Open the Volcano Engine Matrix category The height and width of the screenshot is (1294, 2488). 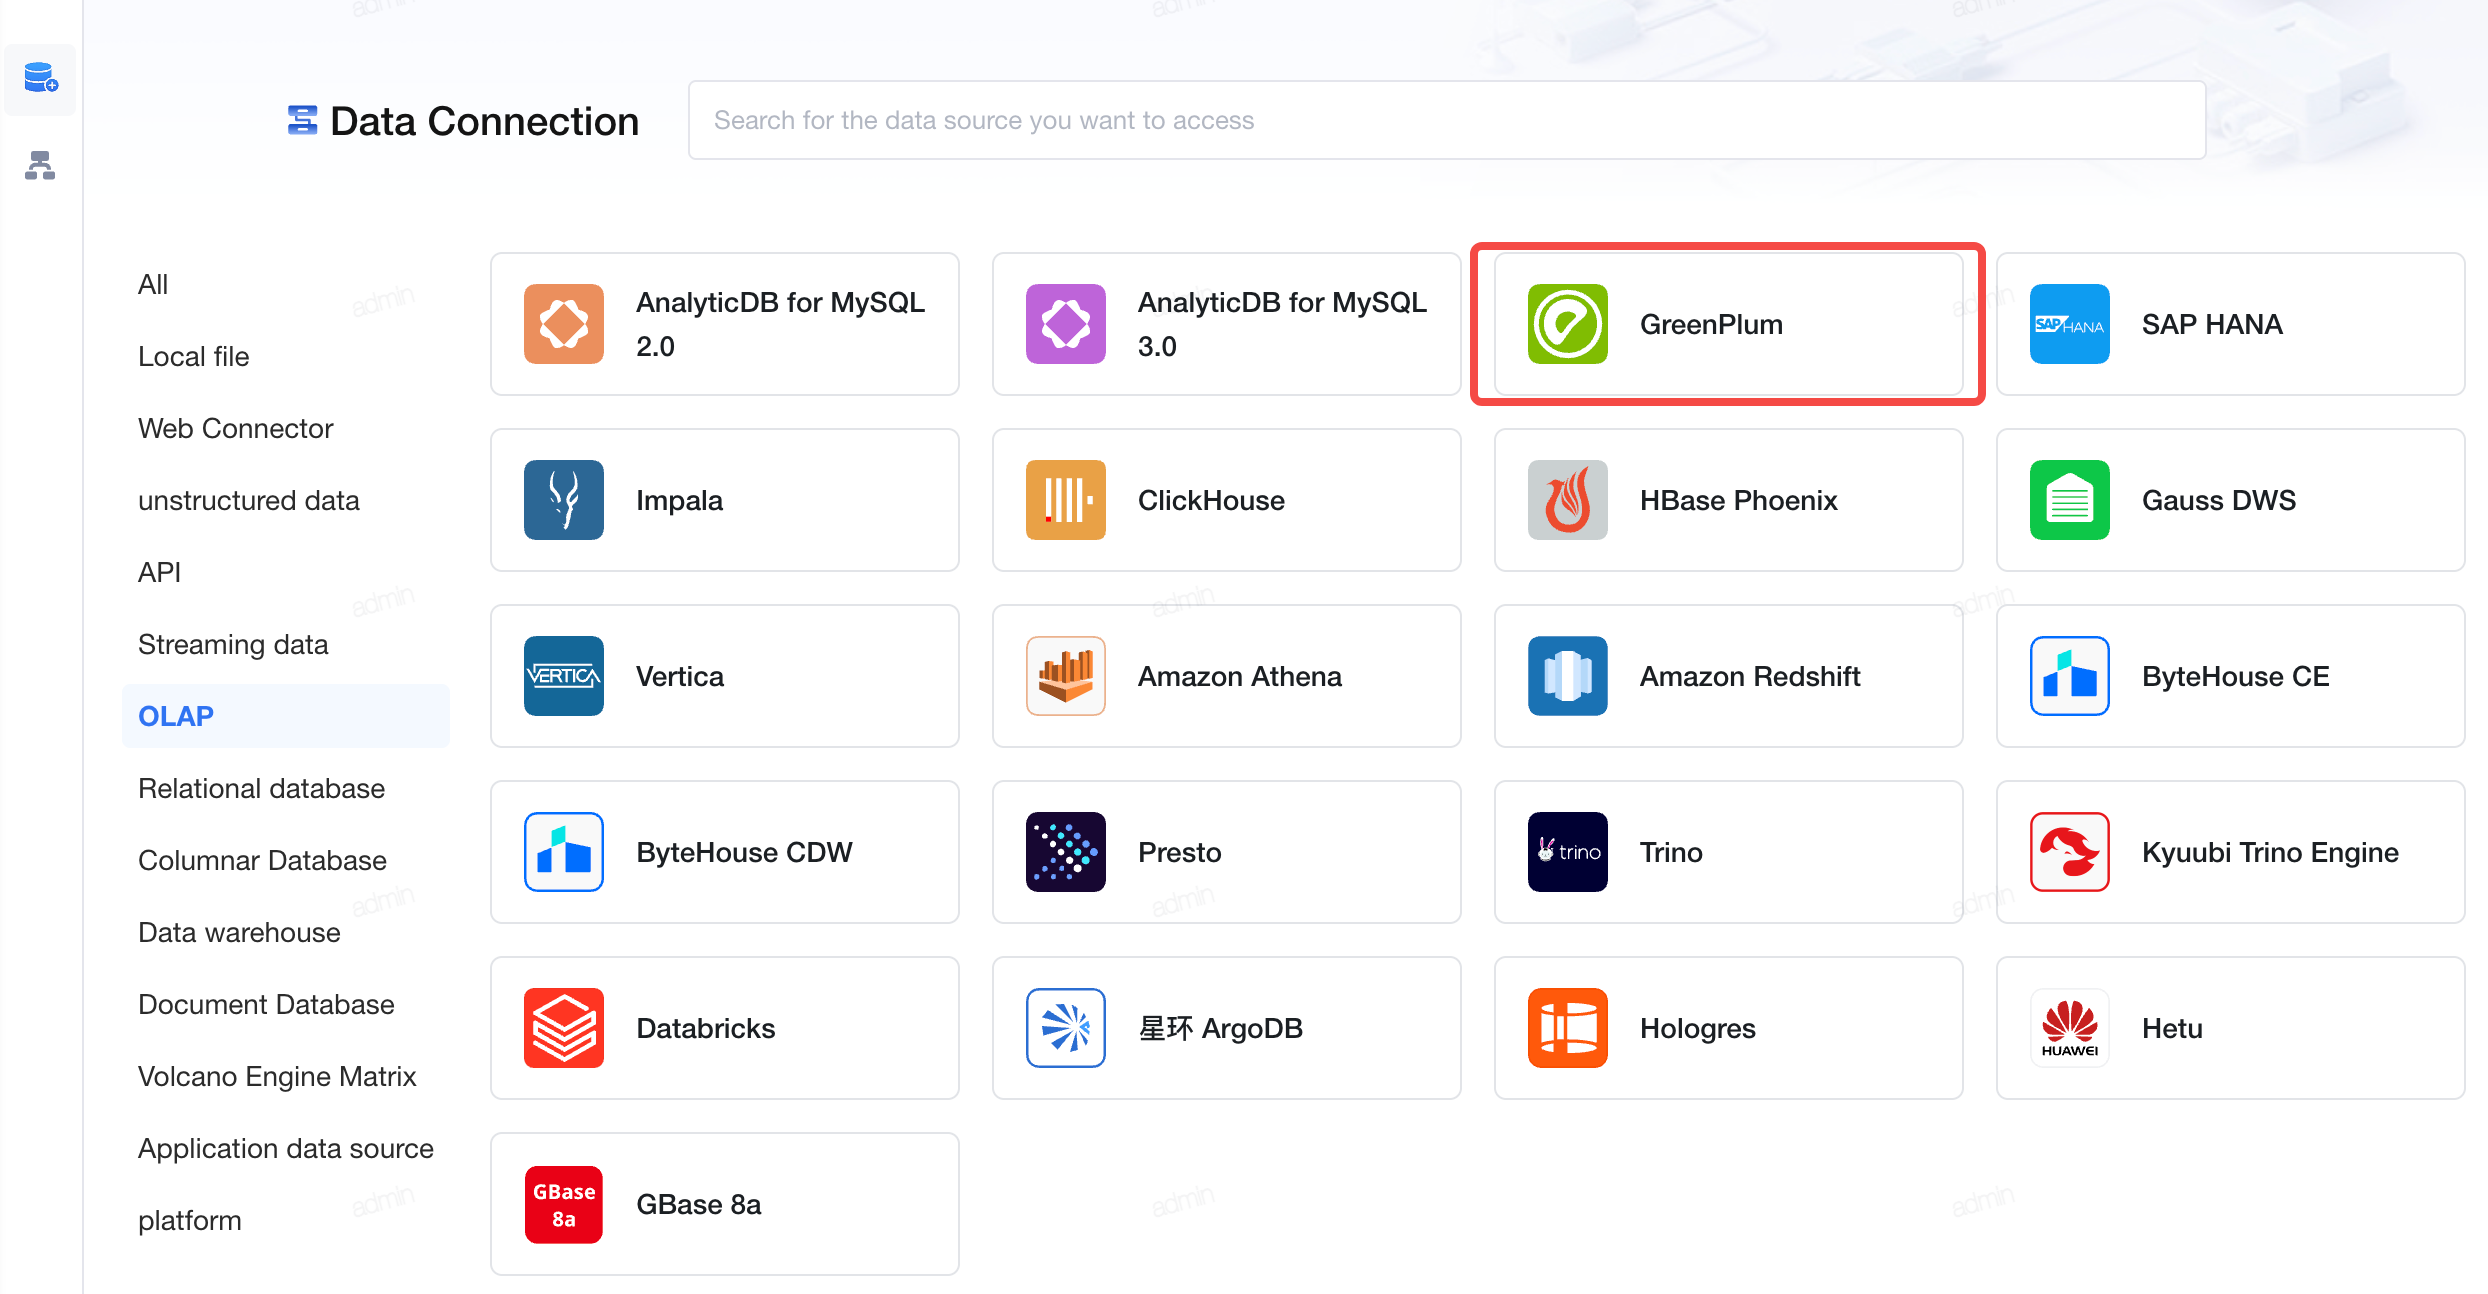(x=277, y=1076)
